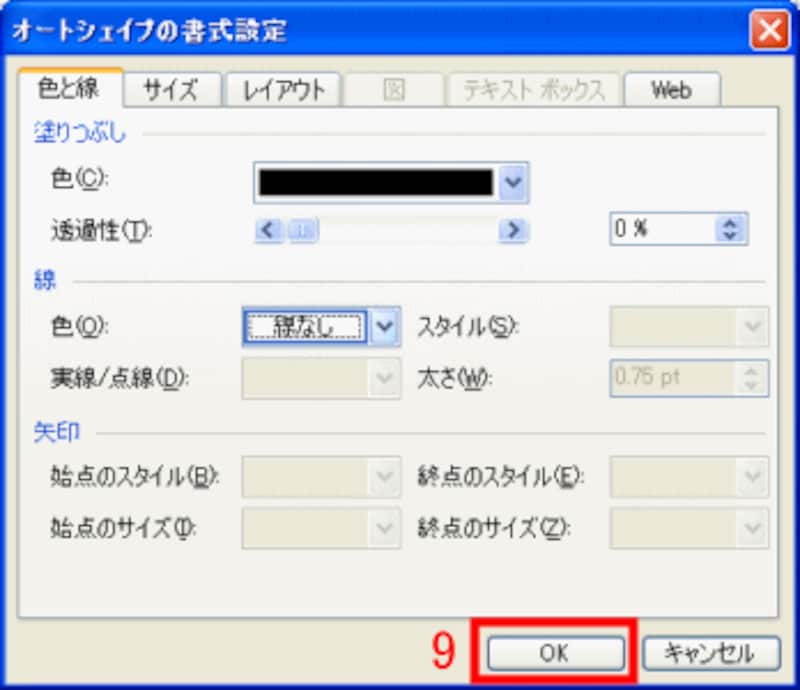Select the Web tab
Viewport: 800px width, 690px height.
tap(673, 89)
